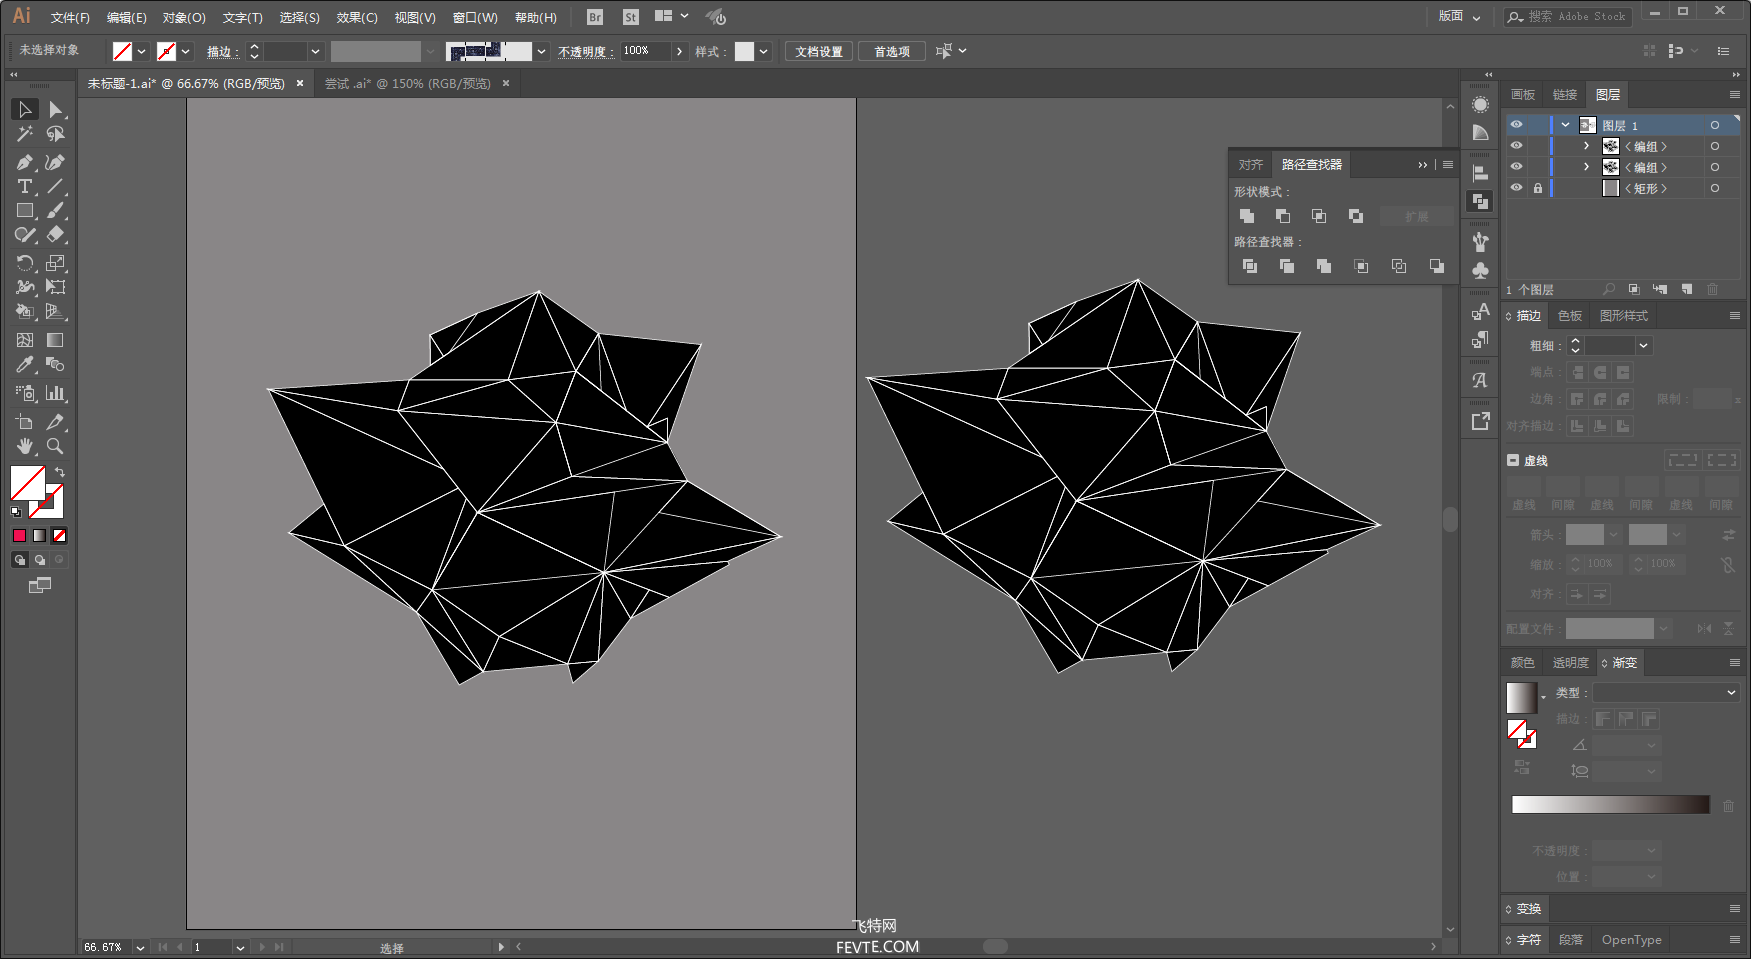Enable the 虚线 dashed line checkbox

[x=1513, y=460]
